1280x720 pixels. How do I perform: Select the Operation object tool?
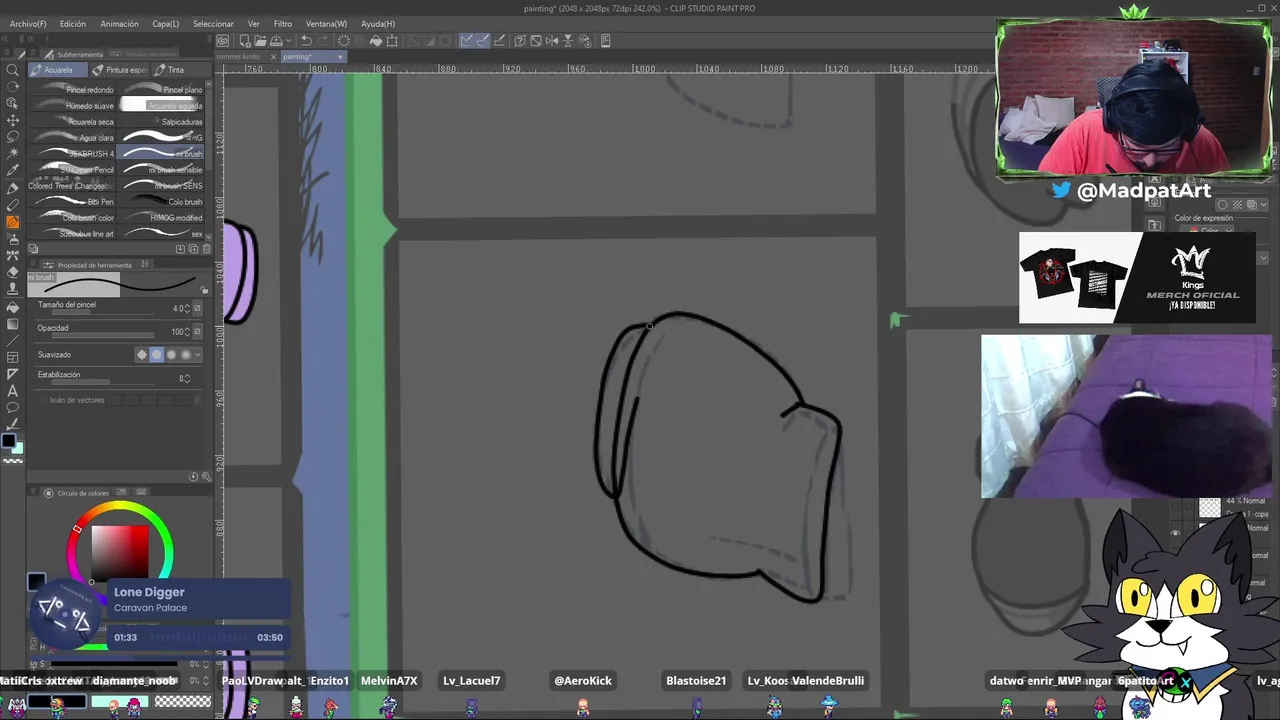[x=12, y=104]
